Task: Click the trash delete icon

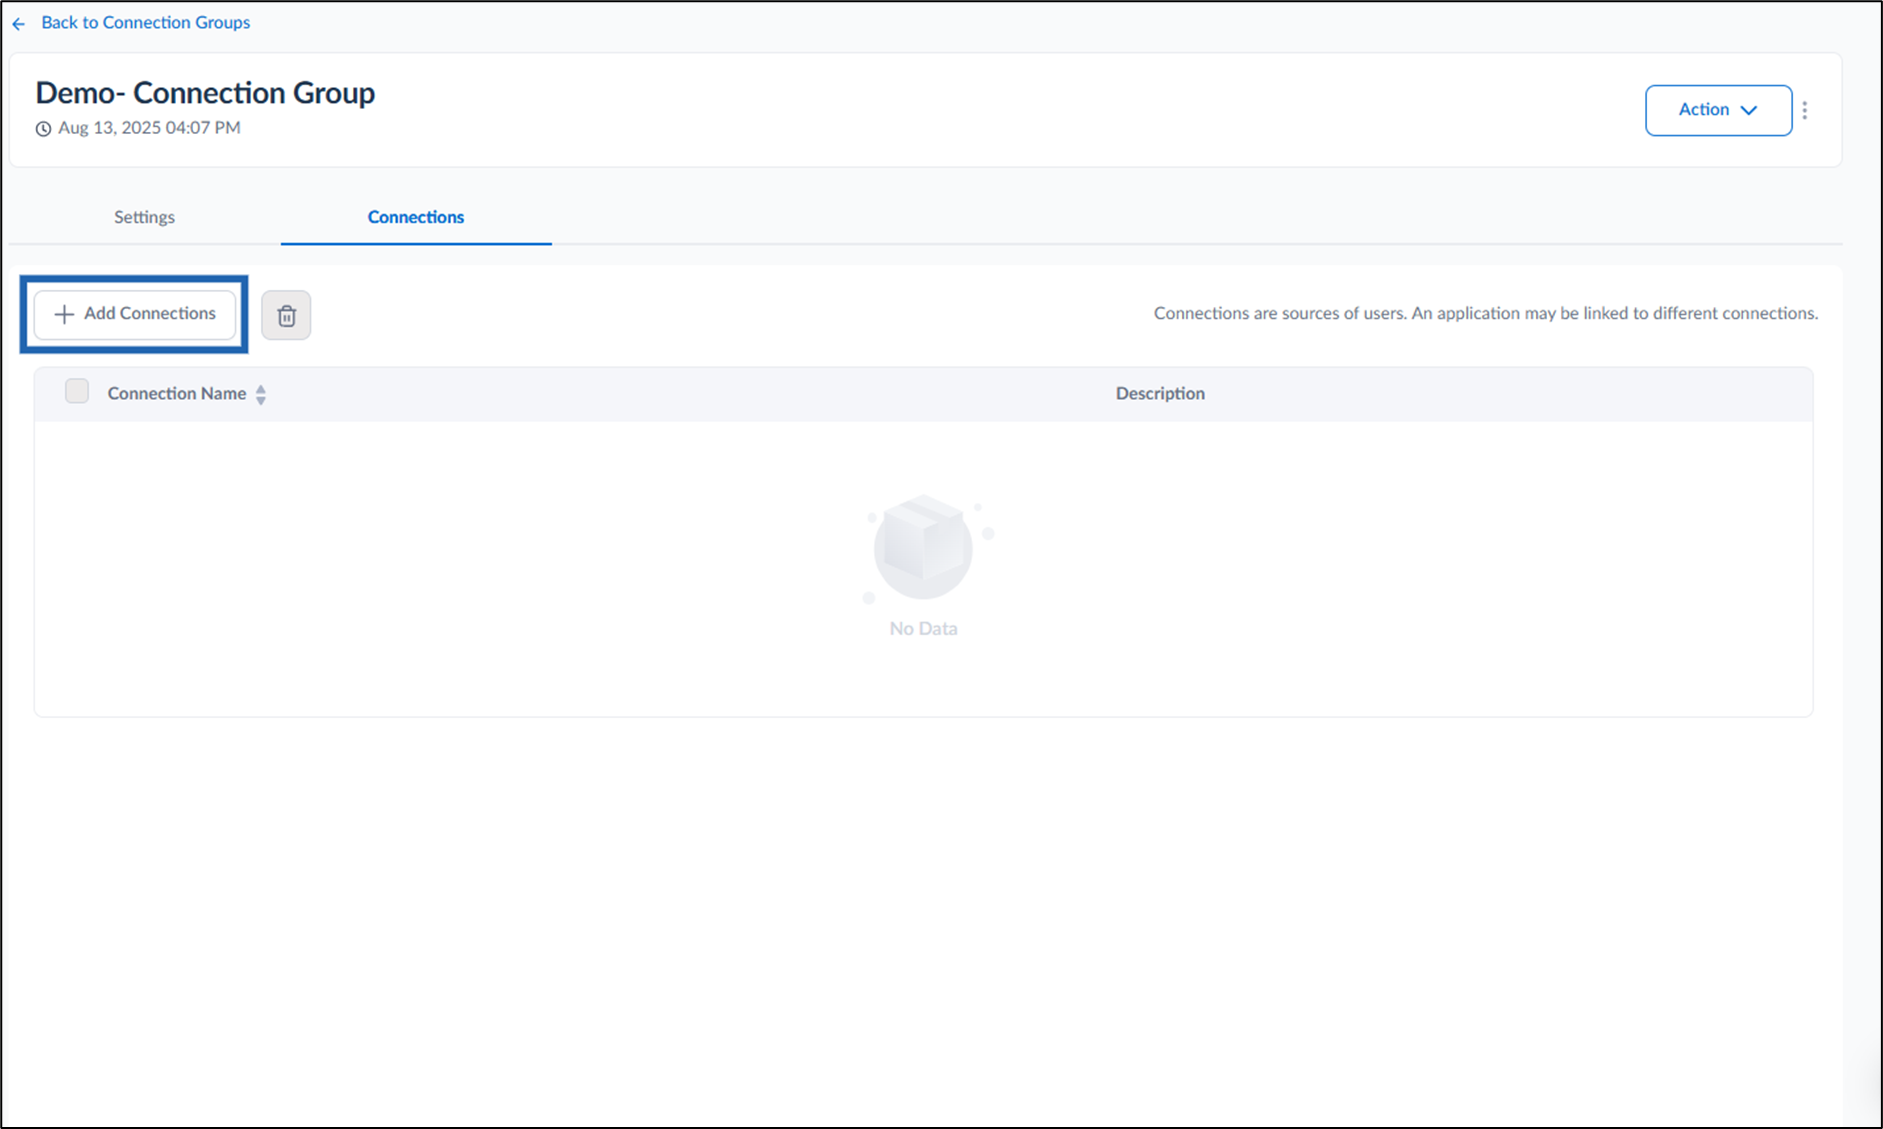Action: pyautogui.click(x=286, y=315)
